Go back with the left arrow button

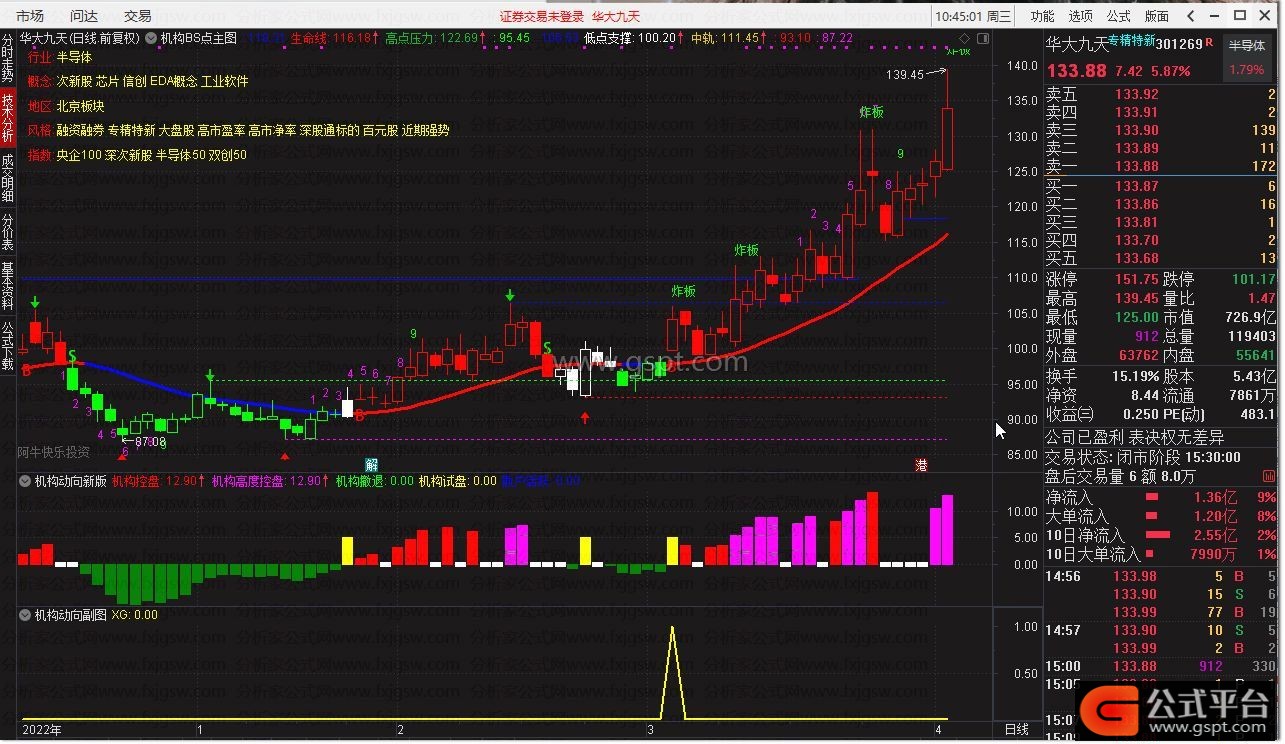[x=1190, y=16]
